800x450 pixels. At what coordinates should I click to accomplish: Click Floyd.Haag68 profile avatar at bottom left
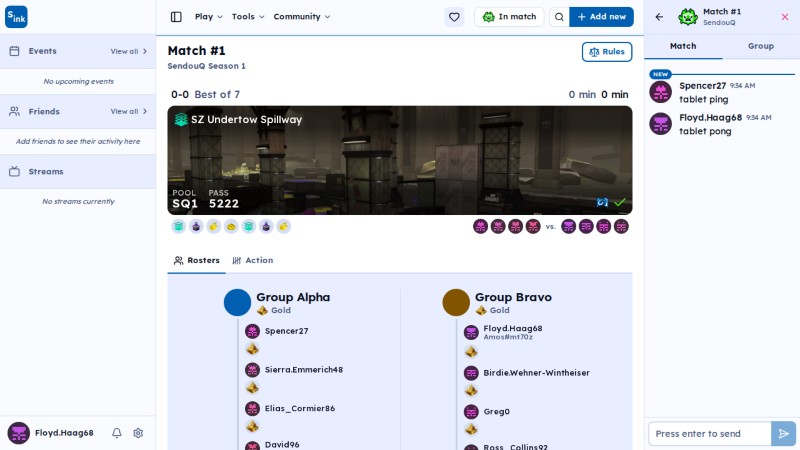point(18,433)
